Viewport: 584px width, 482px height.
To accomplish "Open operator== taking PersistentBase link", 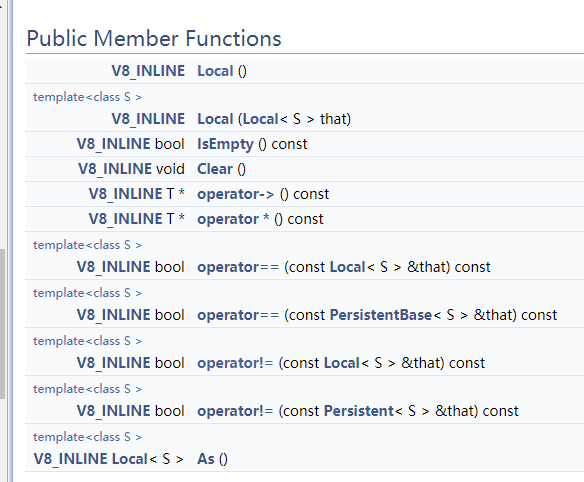I will (x=238, y=315).
